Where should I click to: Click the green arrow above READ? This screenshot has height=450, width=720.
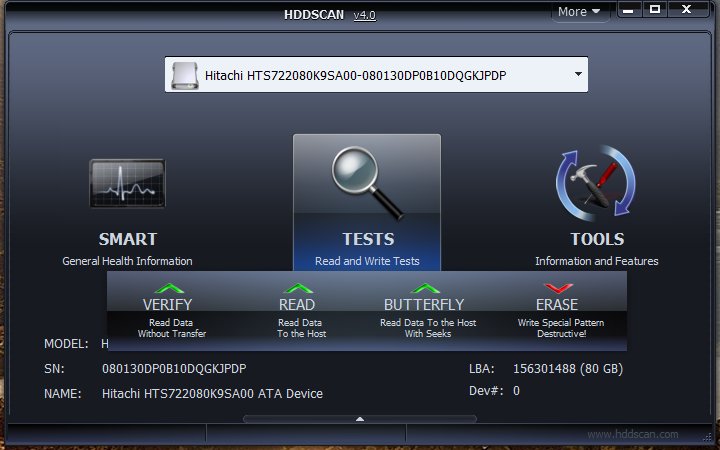298,288
